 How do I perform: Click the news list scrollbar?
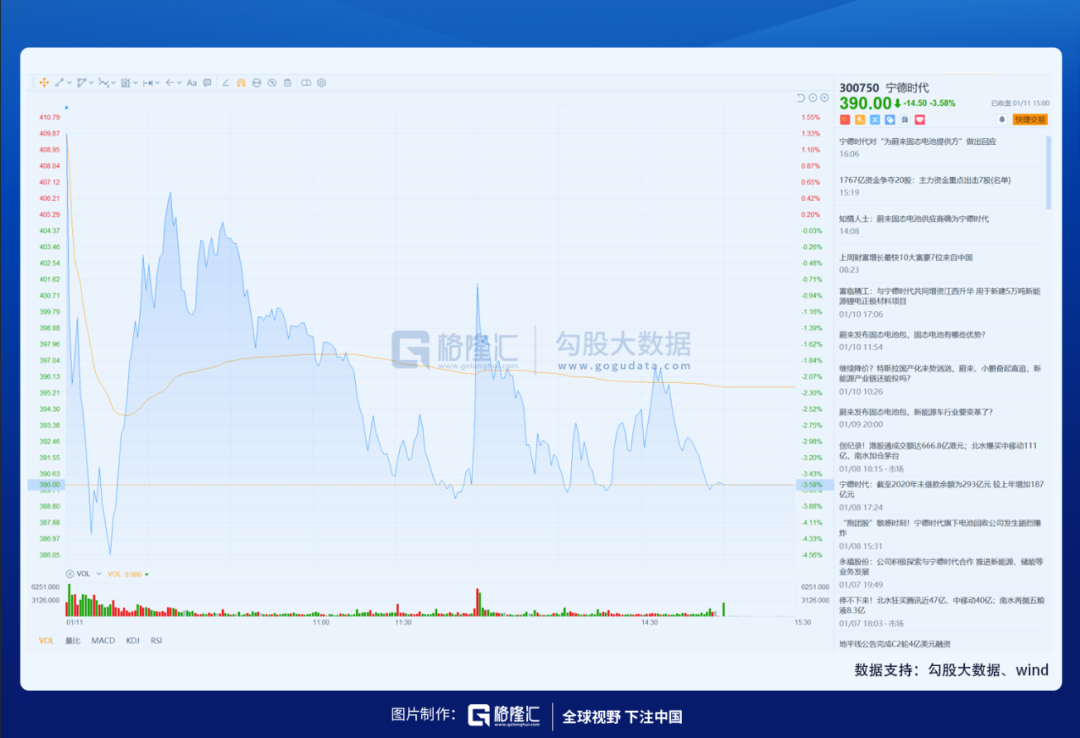coord(1048,172)
